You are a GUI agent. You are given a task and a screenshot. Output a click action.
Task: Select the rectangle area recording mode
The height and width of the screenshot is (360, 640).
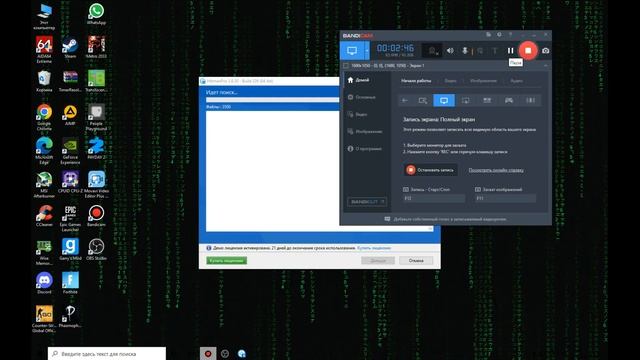pos(423,100)
